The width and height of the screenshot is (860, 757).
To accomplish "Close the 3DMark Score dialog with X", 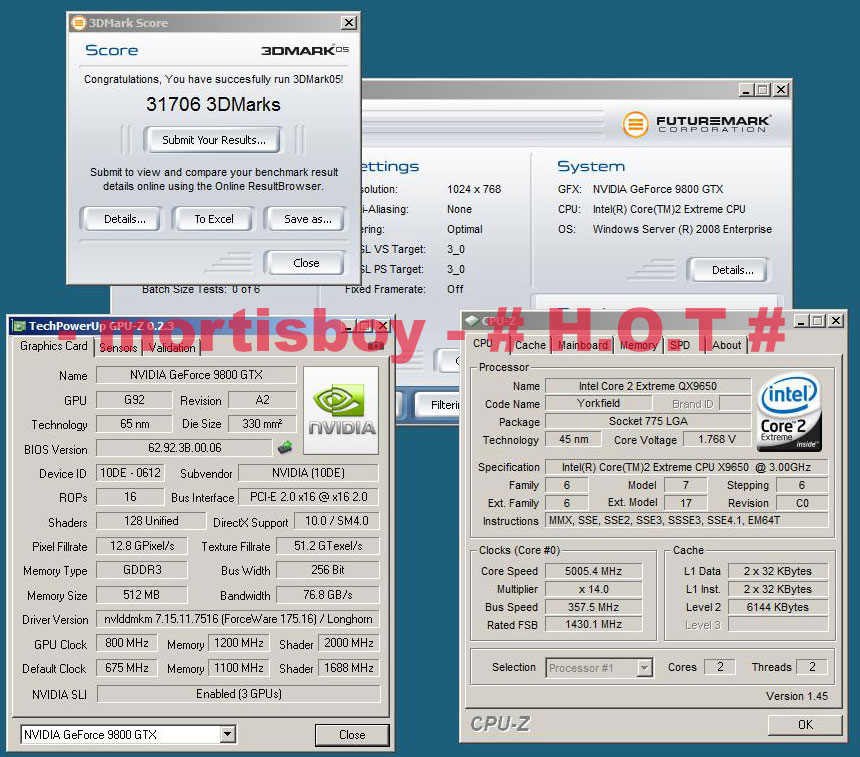I will 349,22.
